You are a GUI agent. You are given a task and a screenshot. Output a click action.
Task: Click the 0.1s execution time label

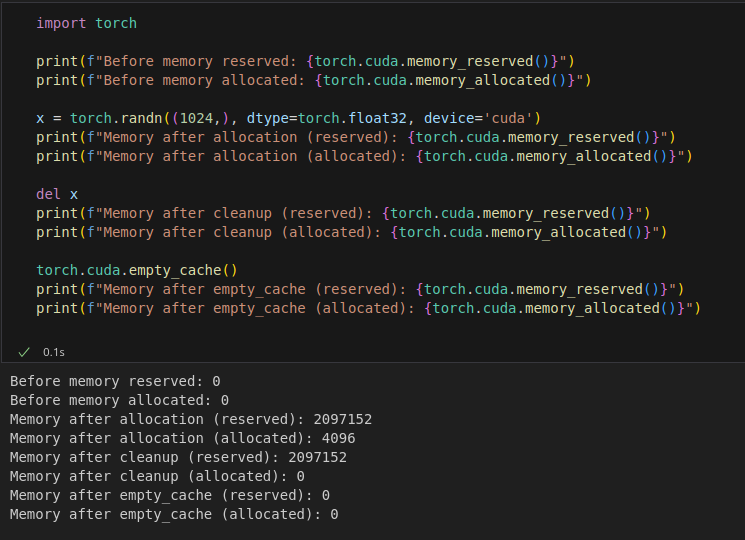[53, 352]
